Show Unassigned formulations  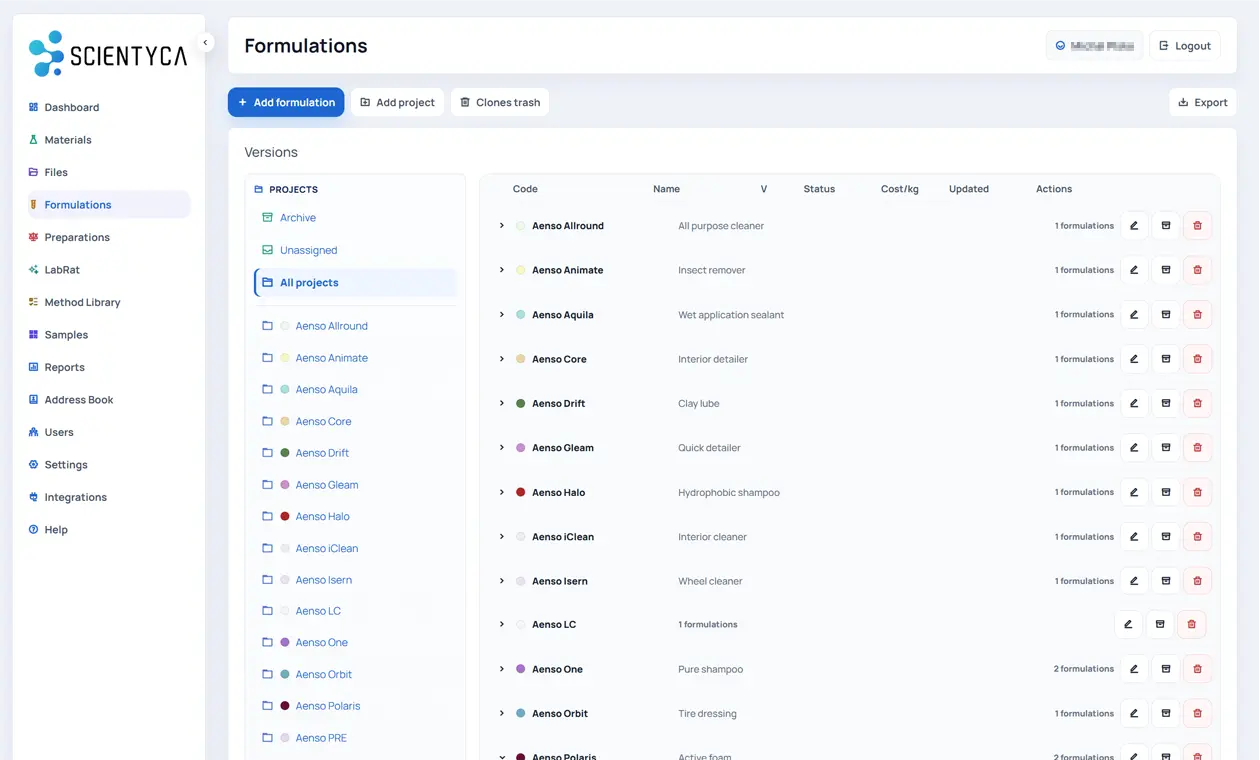click(x=355, y=250)
